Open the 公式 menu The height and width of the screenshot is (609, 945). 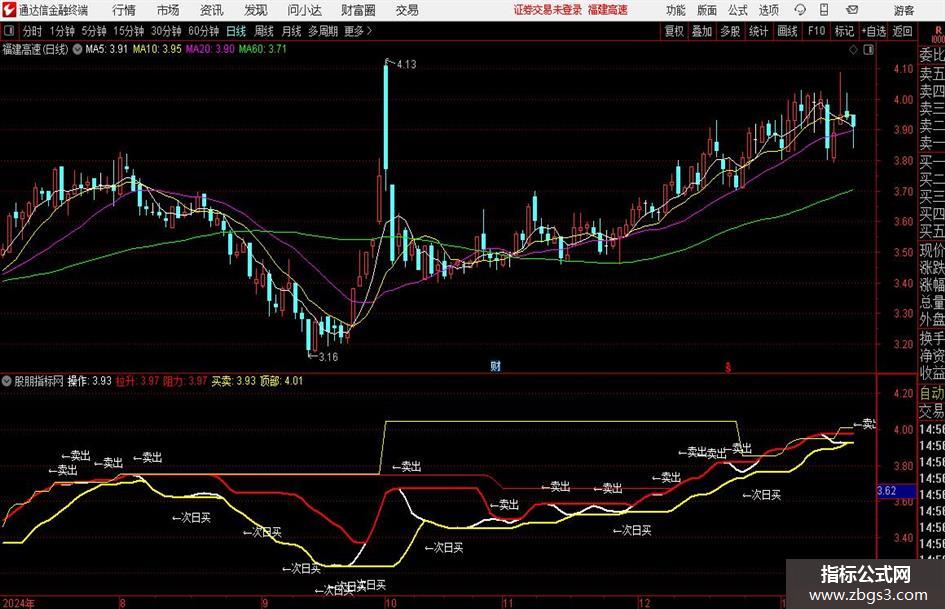(x=737, y=10)
